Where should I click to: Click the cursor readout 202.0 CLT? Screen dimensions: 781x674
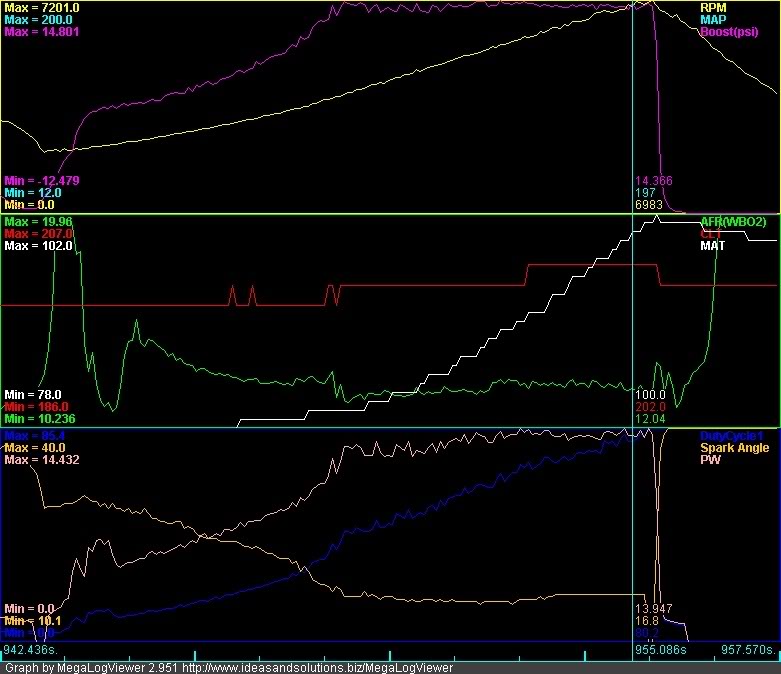point(651,407)
